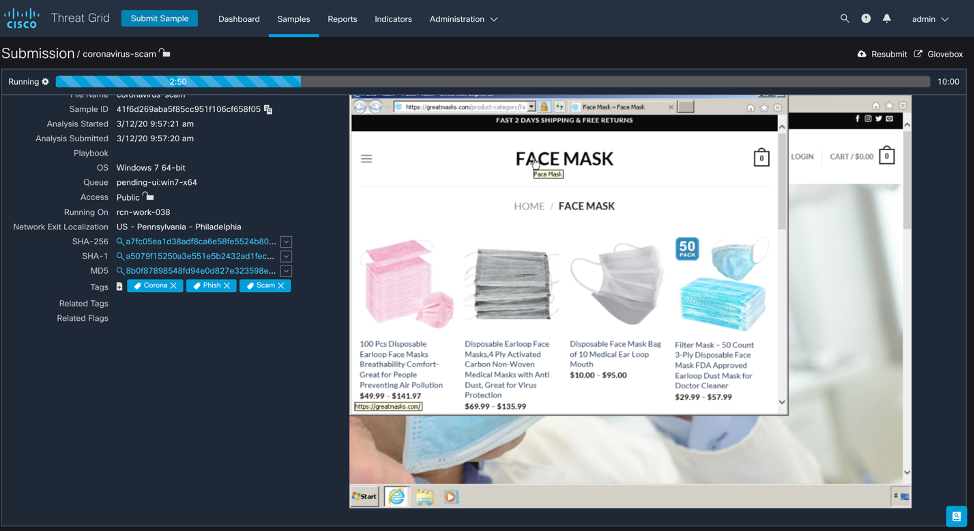Click the shopping cart icon on the Face Mask page
Image resolution: width=974 pixels, height=531 pixels.
[x=761, y=158]
